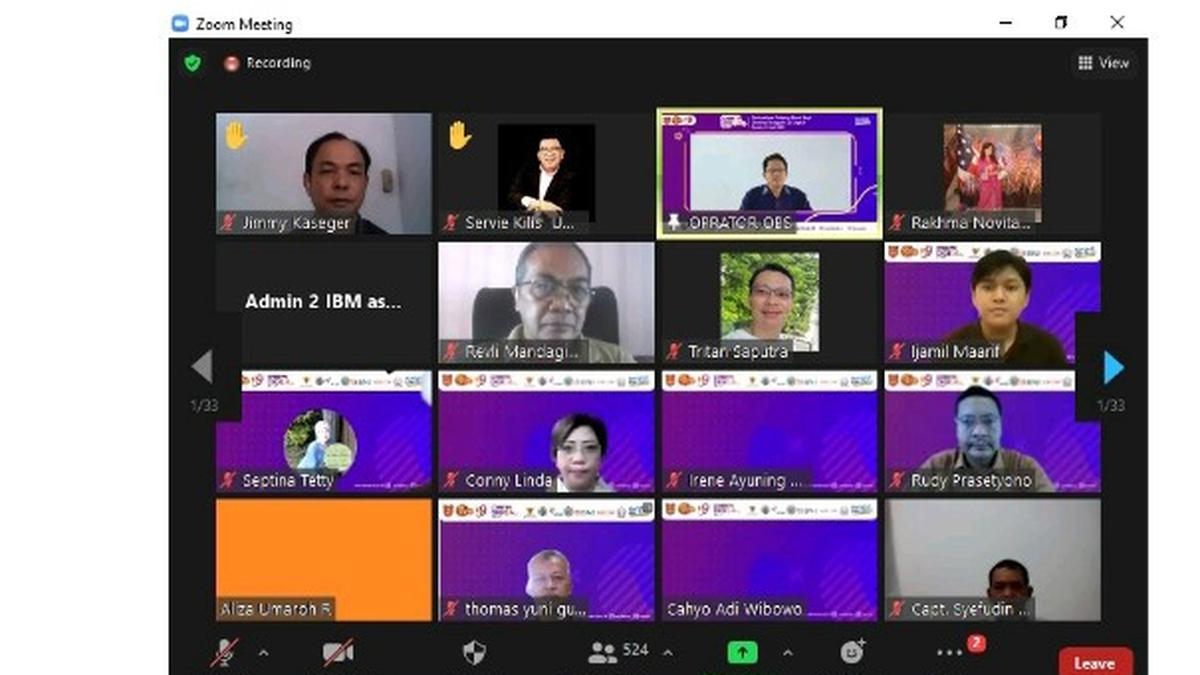Click the green encryption shield indicator
1200x675 pixels.
pyautogui.click(x=191, y=63)
